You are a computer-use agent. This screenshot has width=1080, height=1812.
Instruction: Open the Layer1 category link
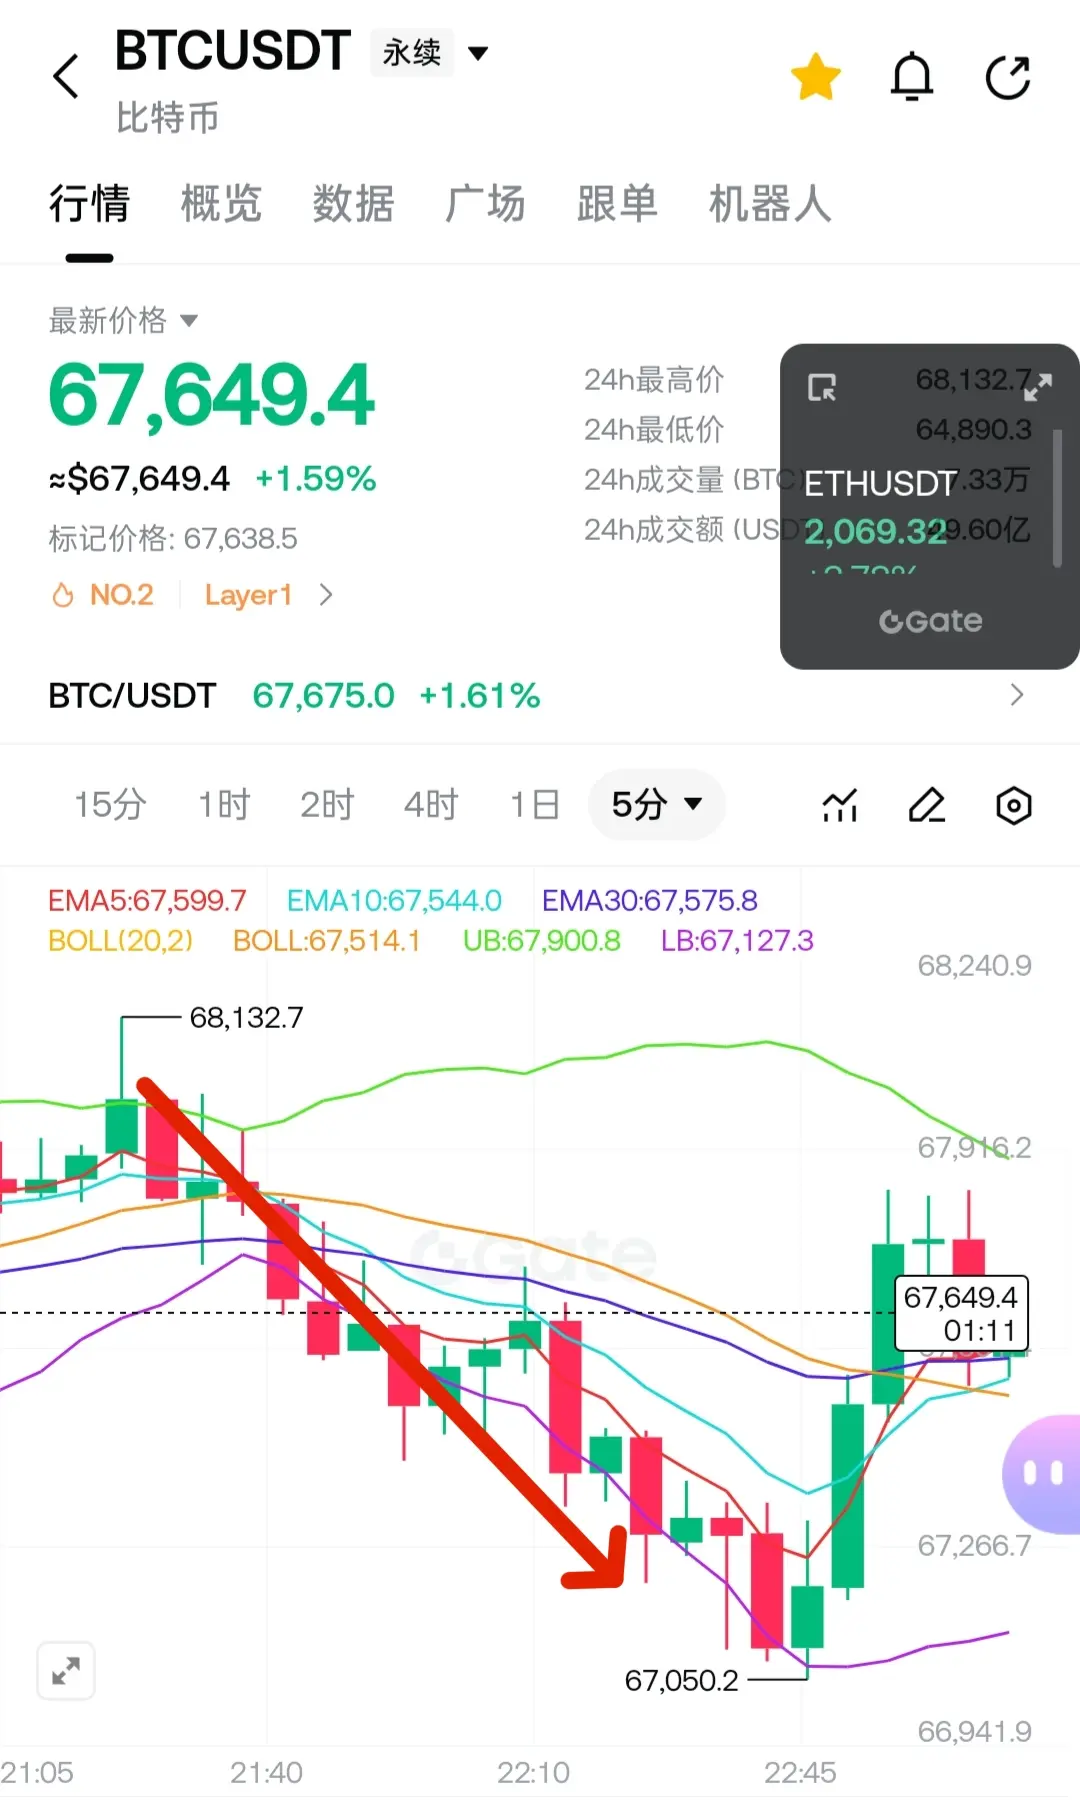coord(248,595)
